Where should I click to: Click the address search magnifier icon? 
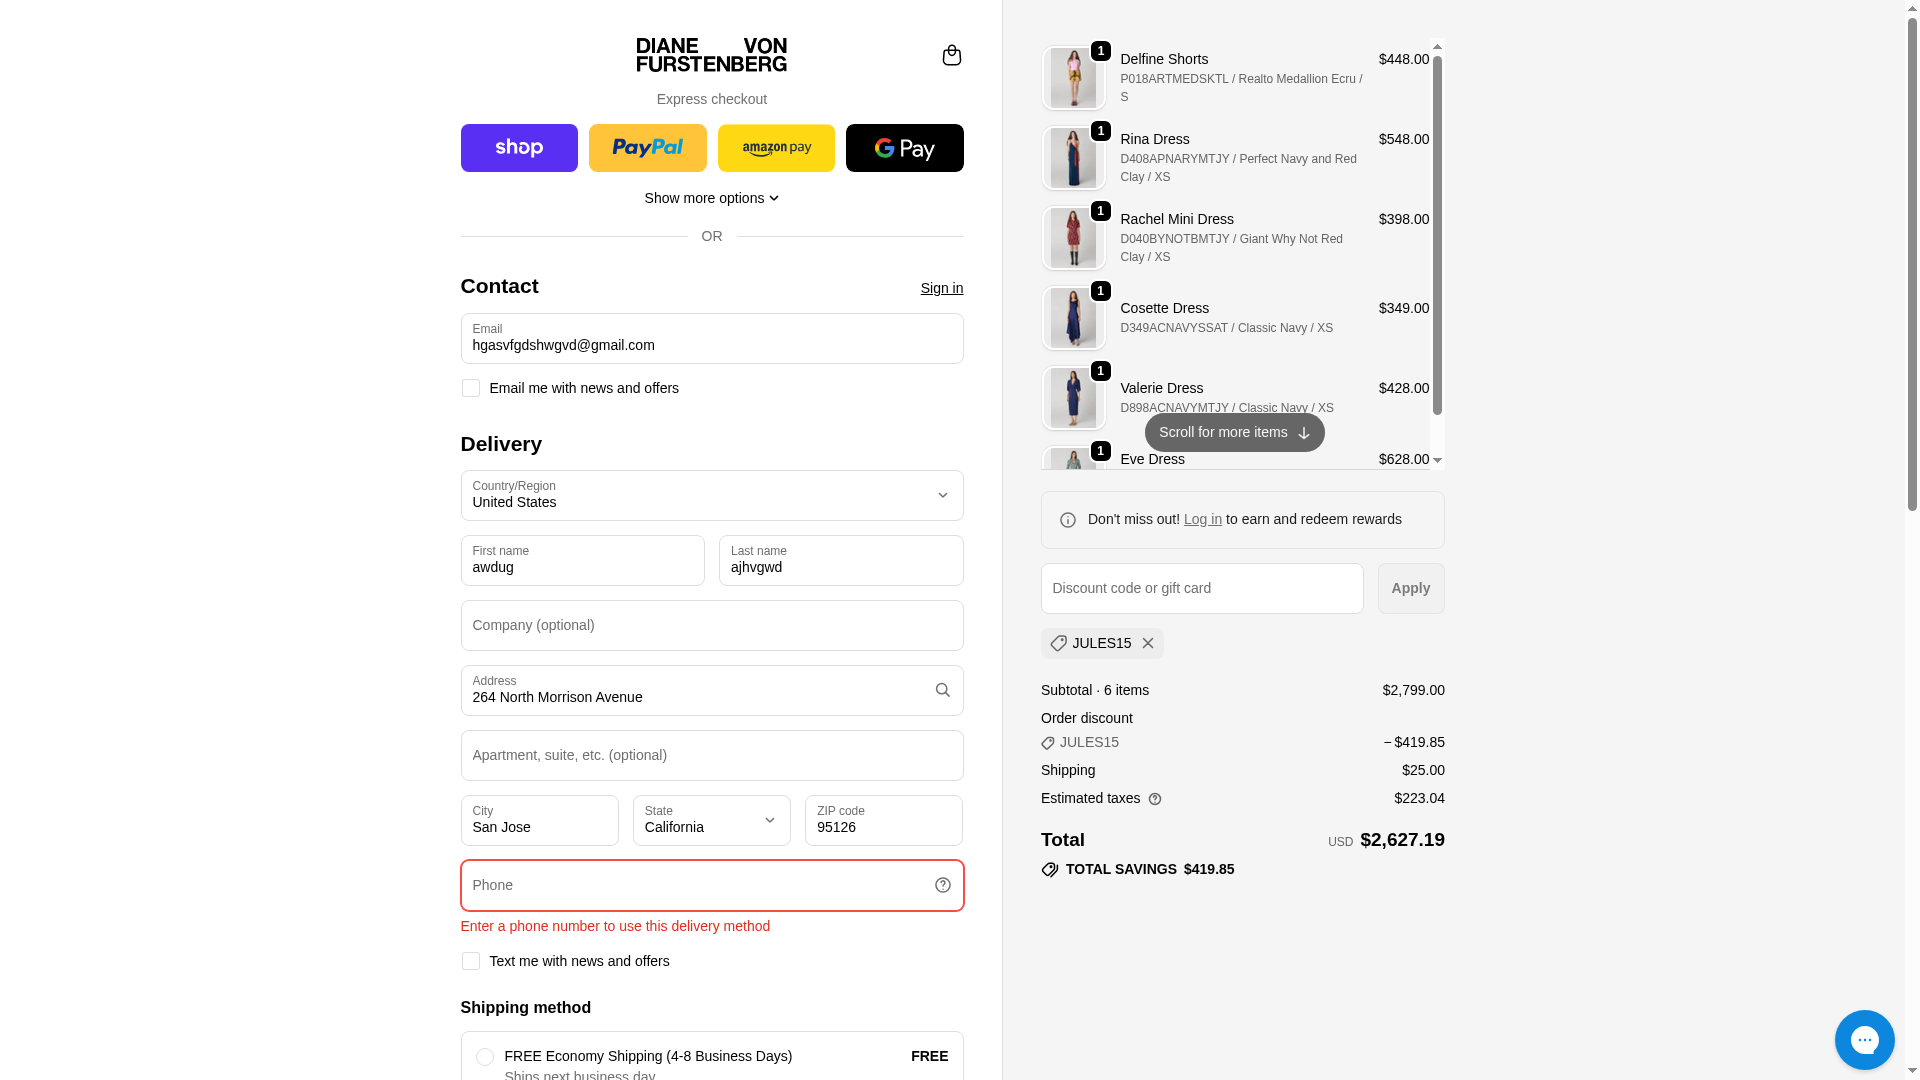[x=942, y=690]
